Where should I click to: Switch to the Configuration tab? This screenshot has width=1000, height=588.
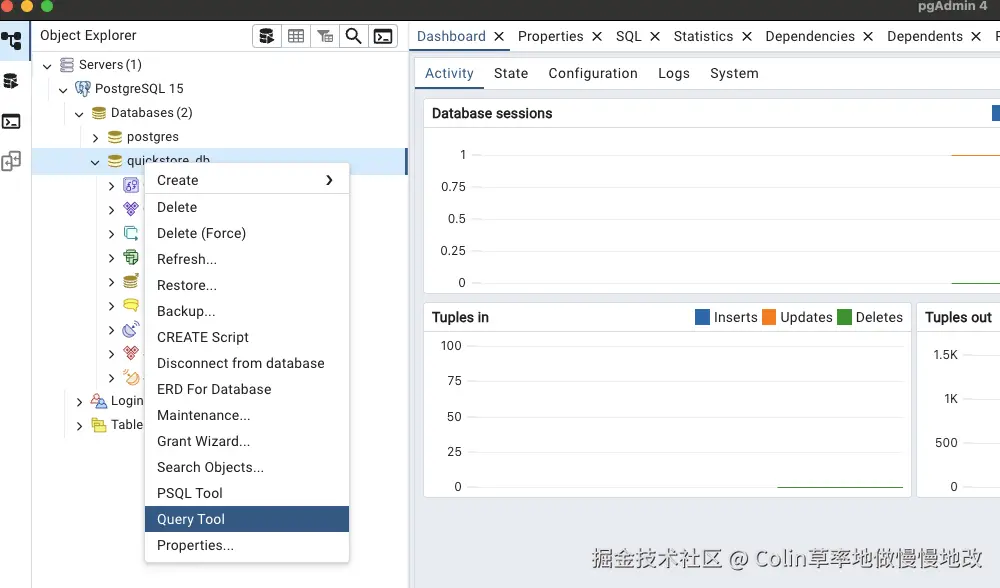pos(593,73)
